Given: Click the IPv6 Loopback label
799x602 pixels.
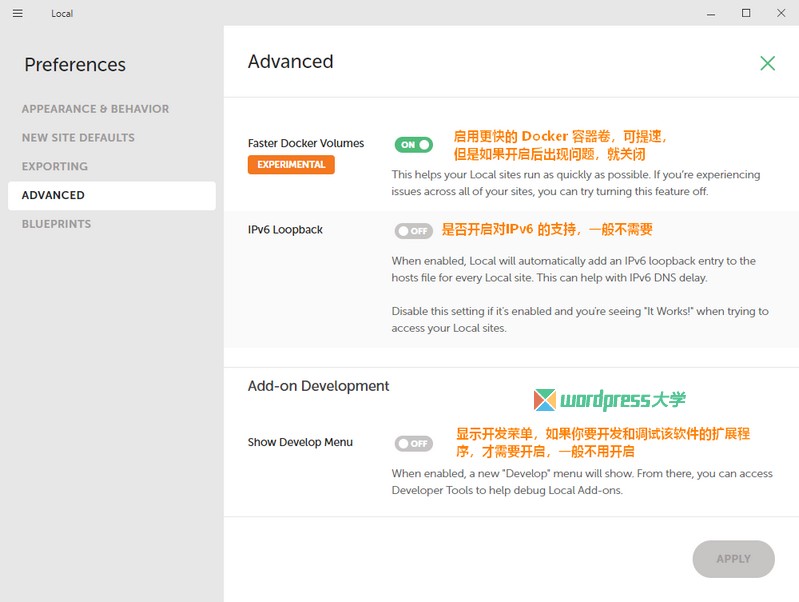Looking at the screenshot, I should 285,230.
